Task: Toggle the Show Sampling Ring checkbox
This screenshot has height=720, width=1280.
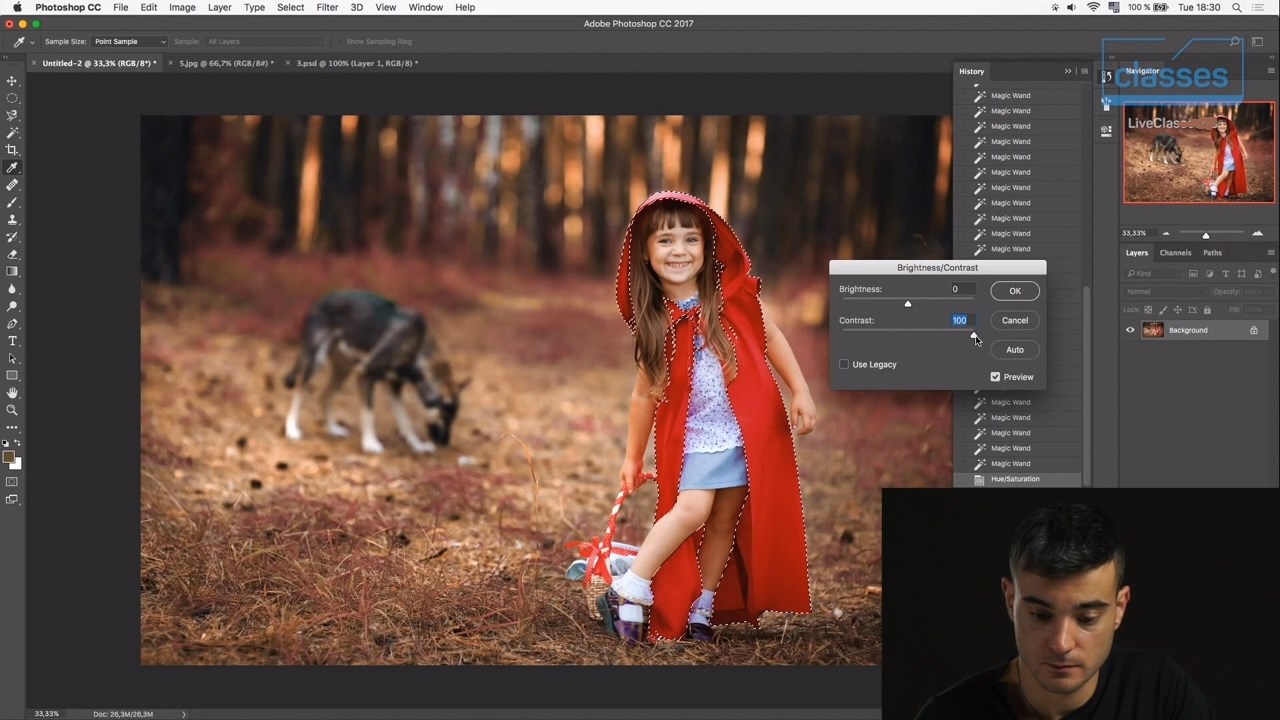Action: pyautogui.click(x=339, y=42)
